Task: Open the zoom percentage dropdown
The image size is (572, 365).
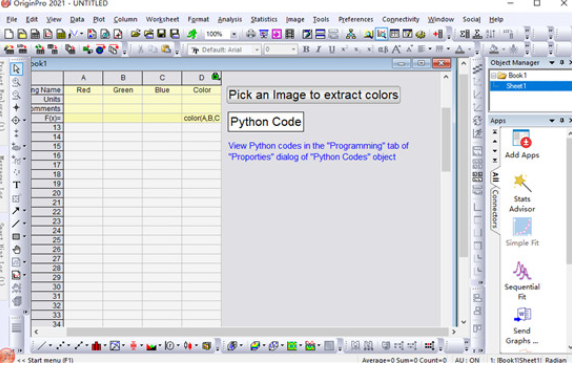Action: click(234, 34)
